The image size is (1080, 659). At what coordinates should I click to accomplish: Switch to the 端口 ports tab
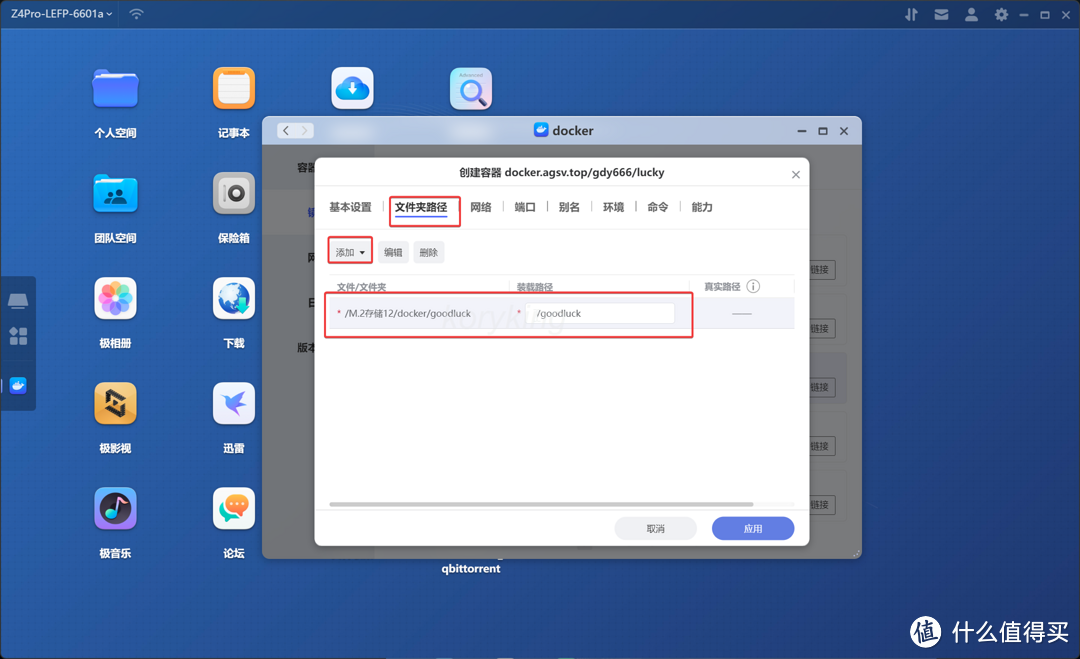click(524, 207)
